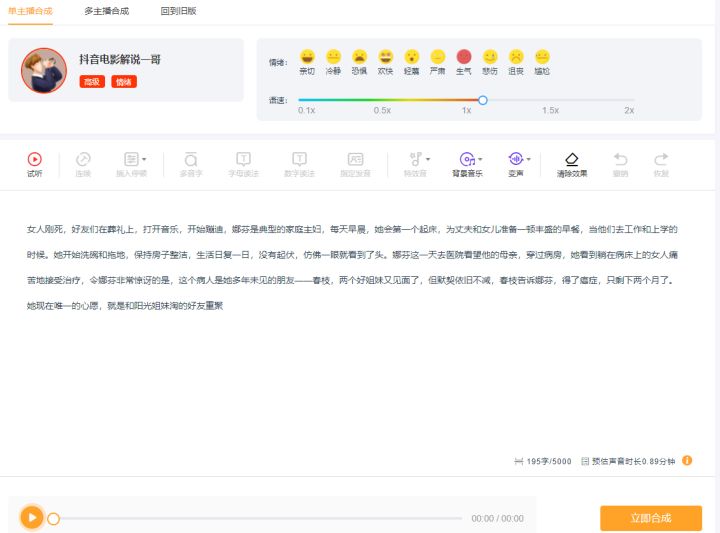Select the 冷静 calm emotion face
Screen dimensions: 720x533
tap(333, 57)
